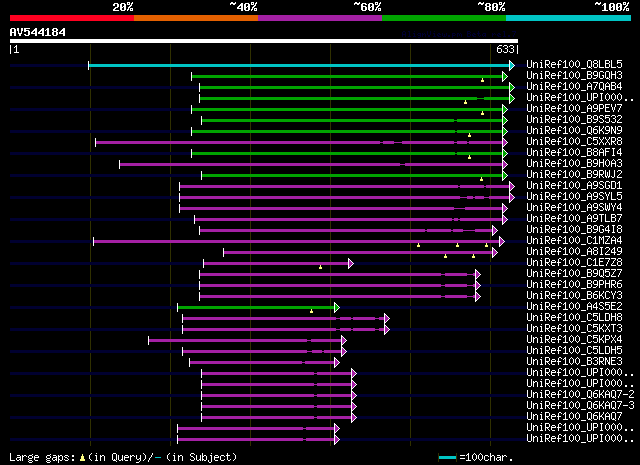Click the cyan ~100% segment of the color scale
Image resolution: width=640 pixels, height=465 pixels.
(x=568, y=18)
